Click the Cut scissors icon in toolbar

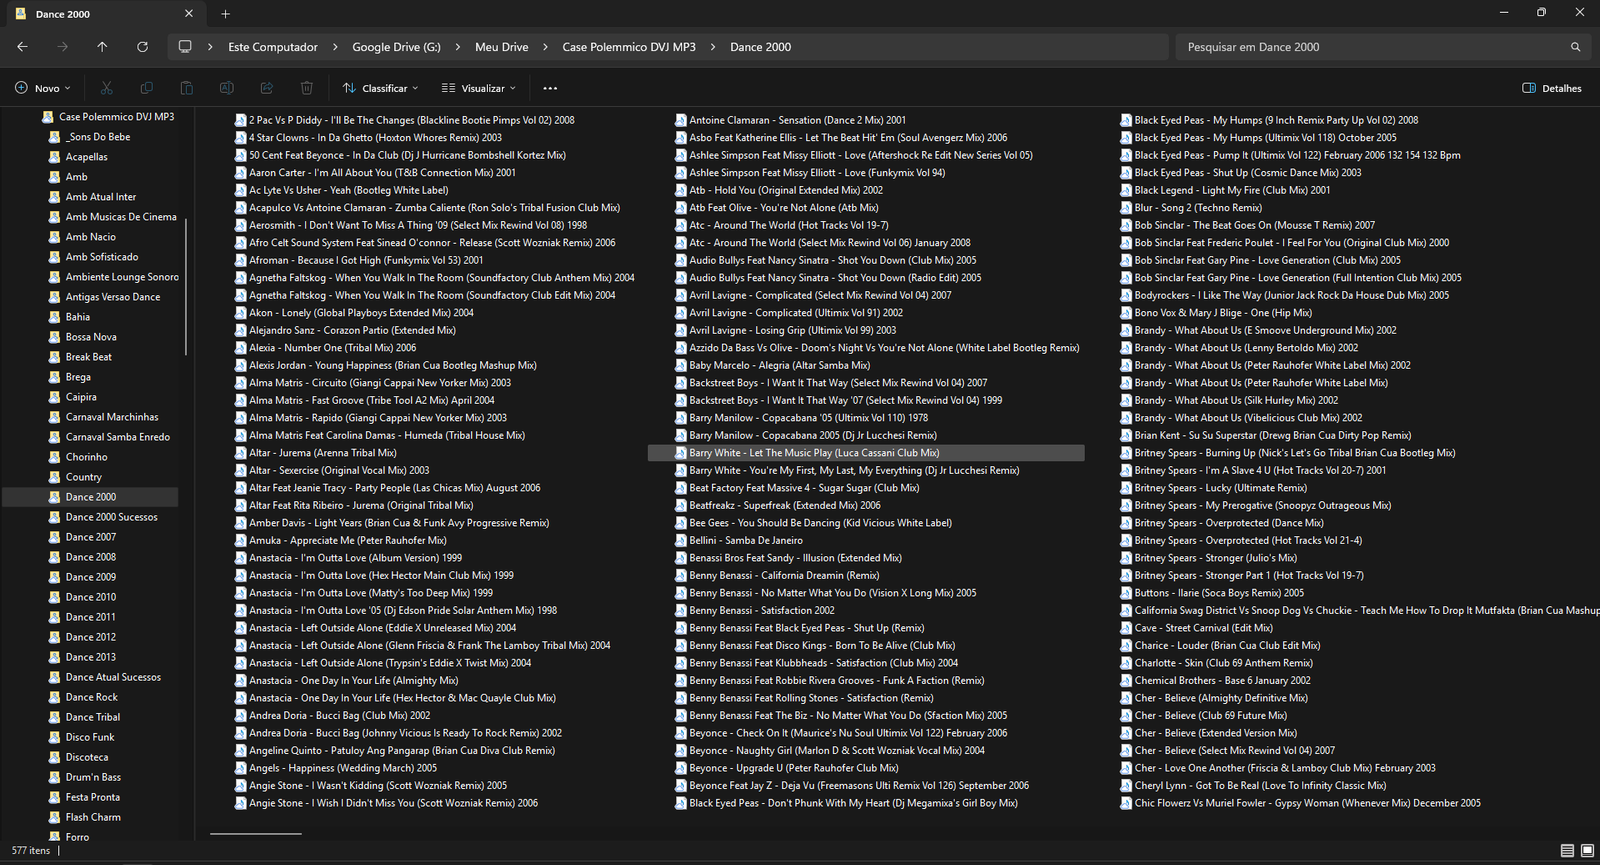[x=107, y=88]
